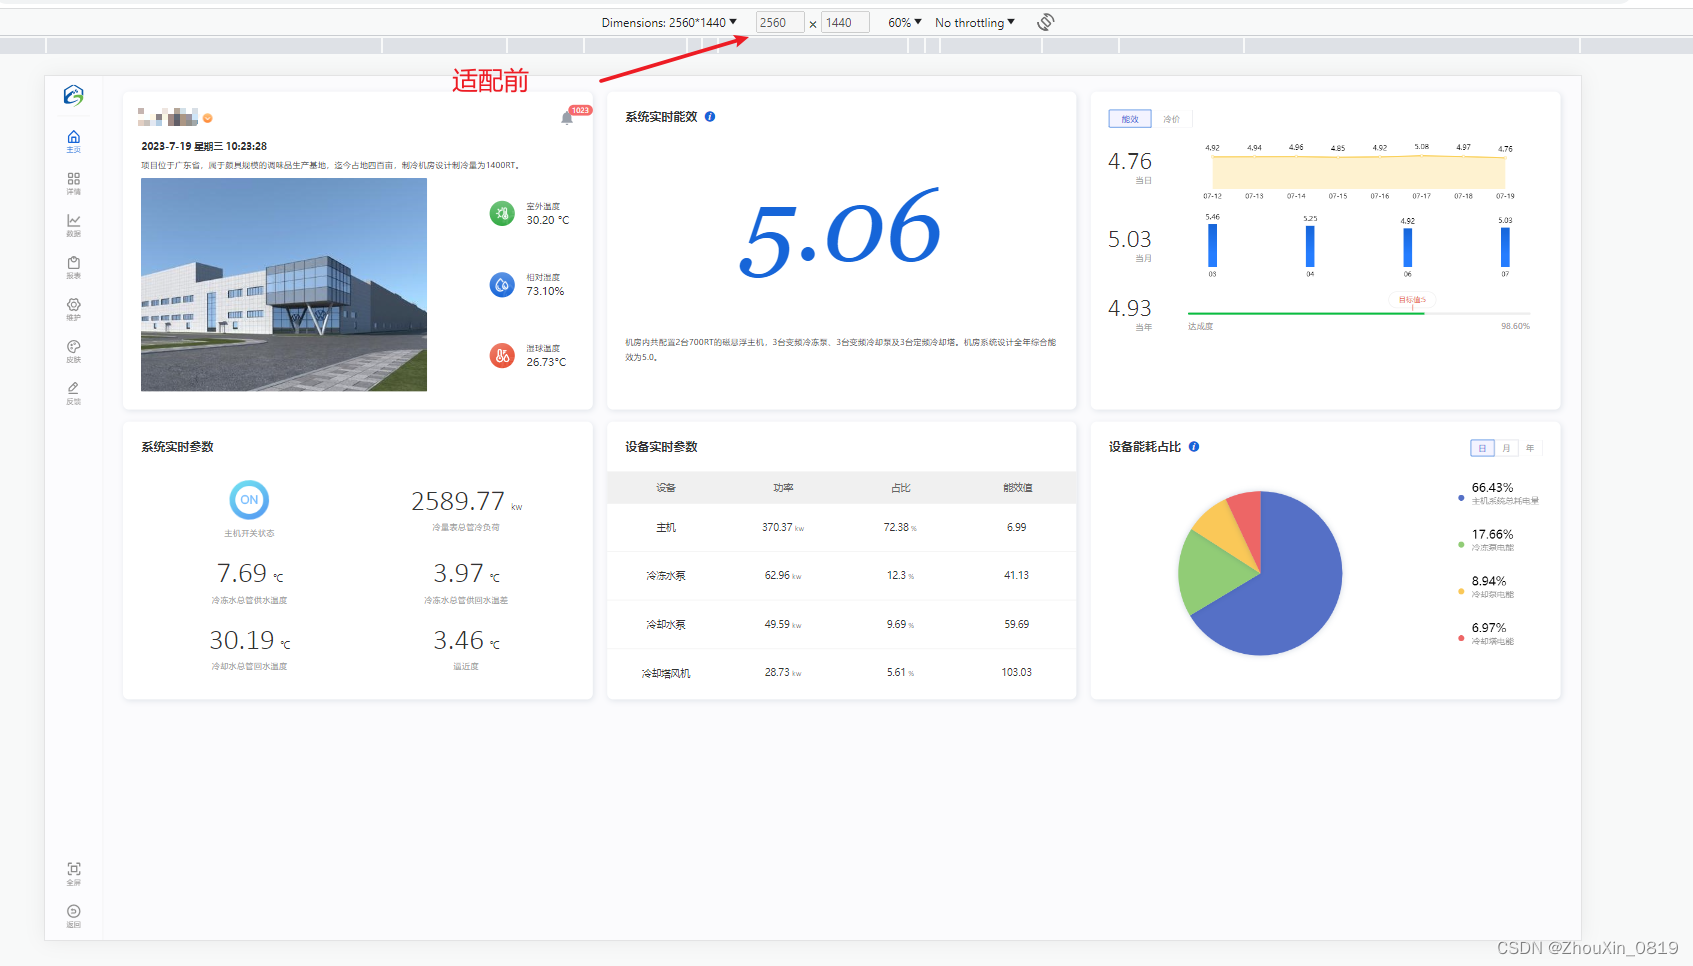Screen dimensions: 1693x966
Task: Click the 5.03 当月 value
Action: point(1130,239)
